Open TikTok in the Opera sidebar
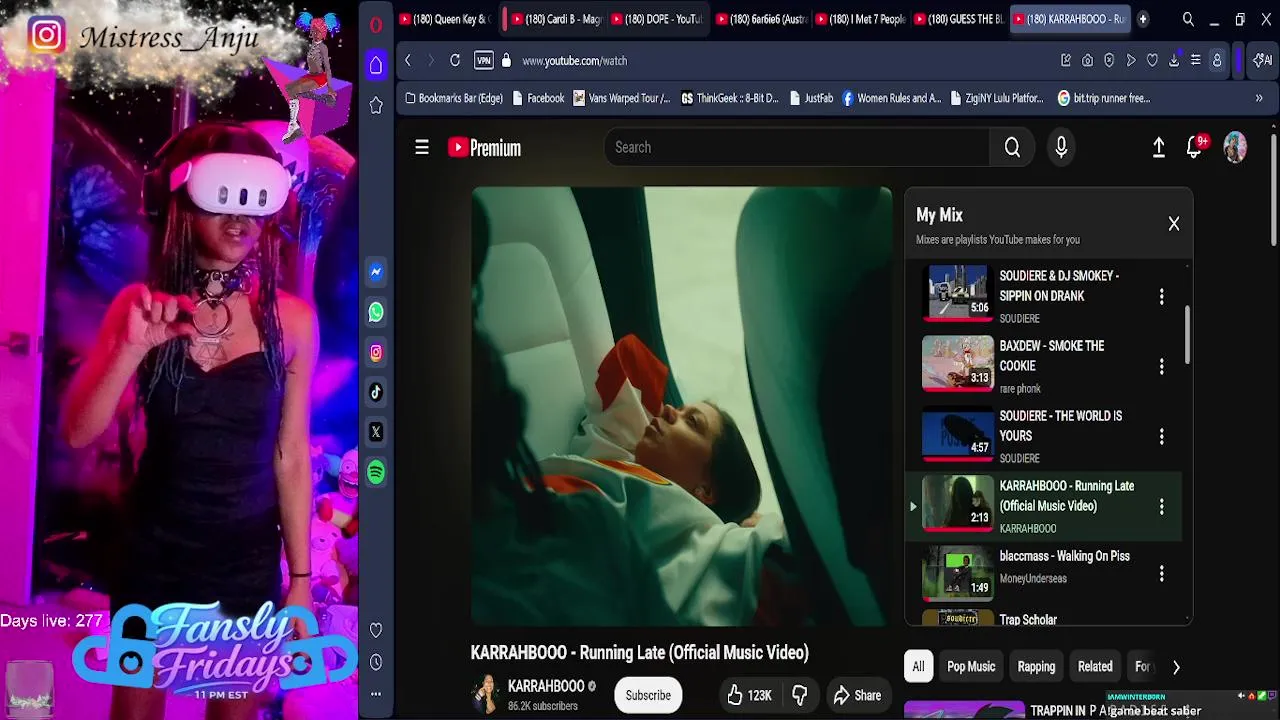The height and width of the screenshot is (720, 1280). click(376, 392)
